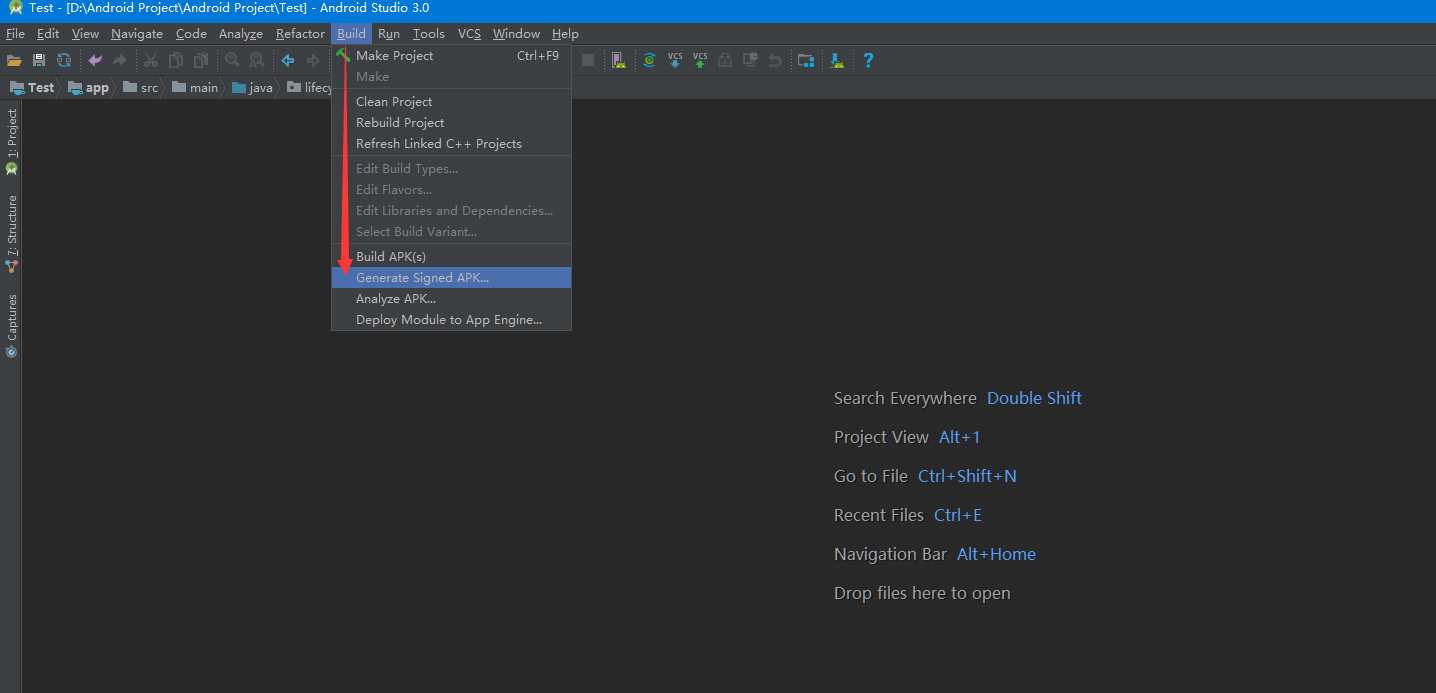Open Project Structure toolbar icon

tap(806, 60)
